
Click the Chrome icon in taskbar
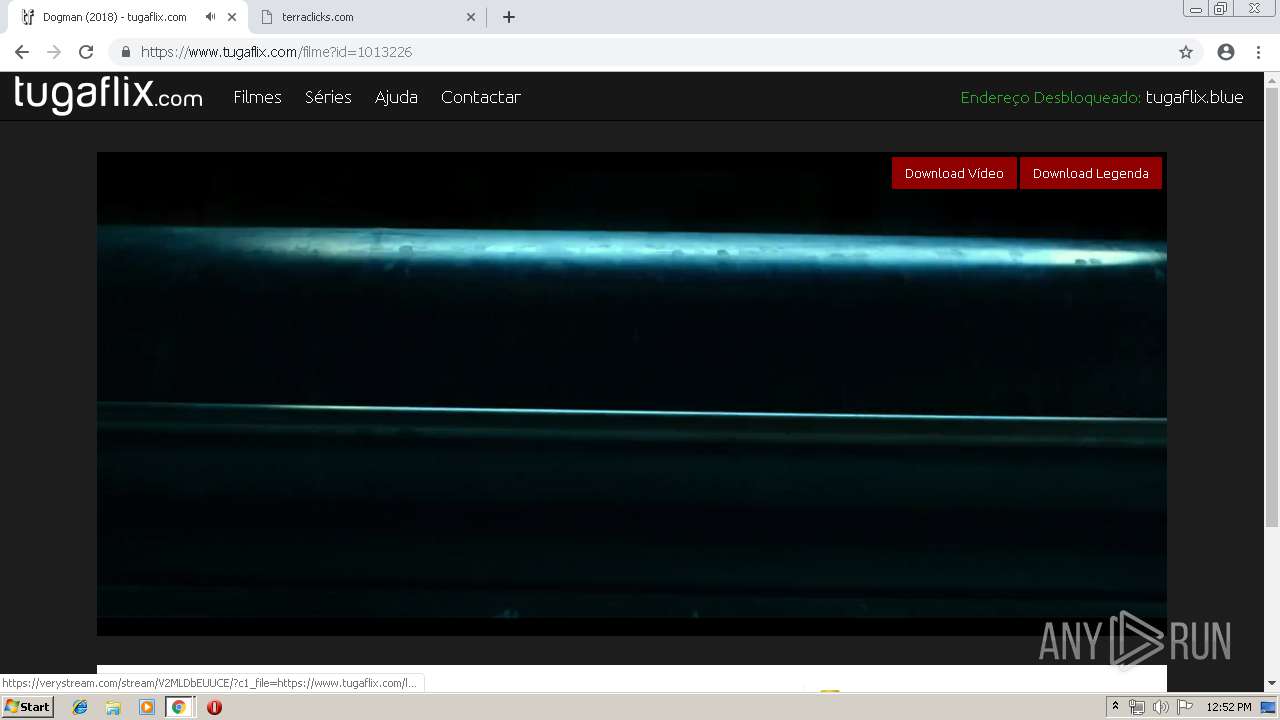179,707
